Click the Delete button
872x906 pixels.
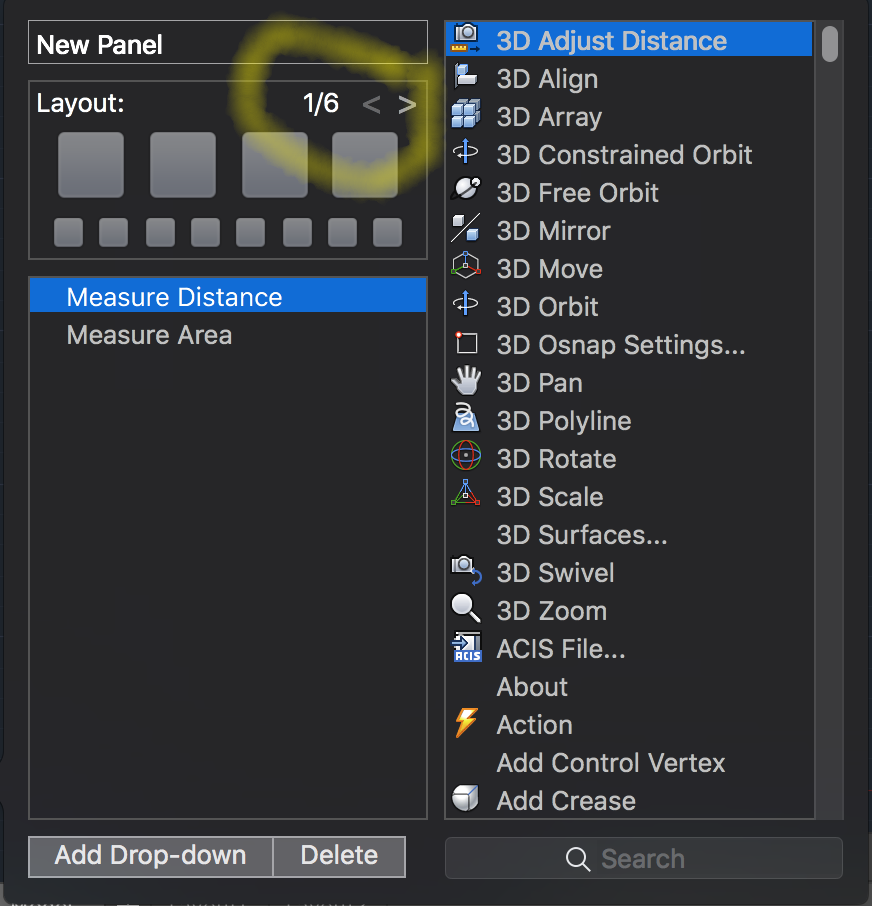(x=338, y=856)
